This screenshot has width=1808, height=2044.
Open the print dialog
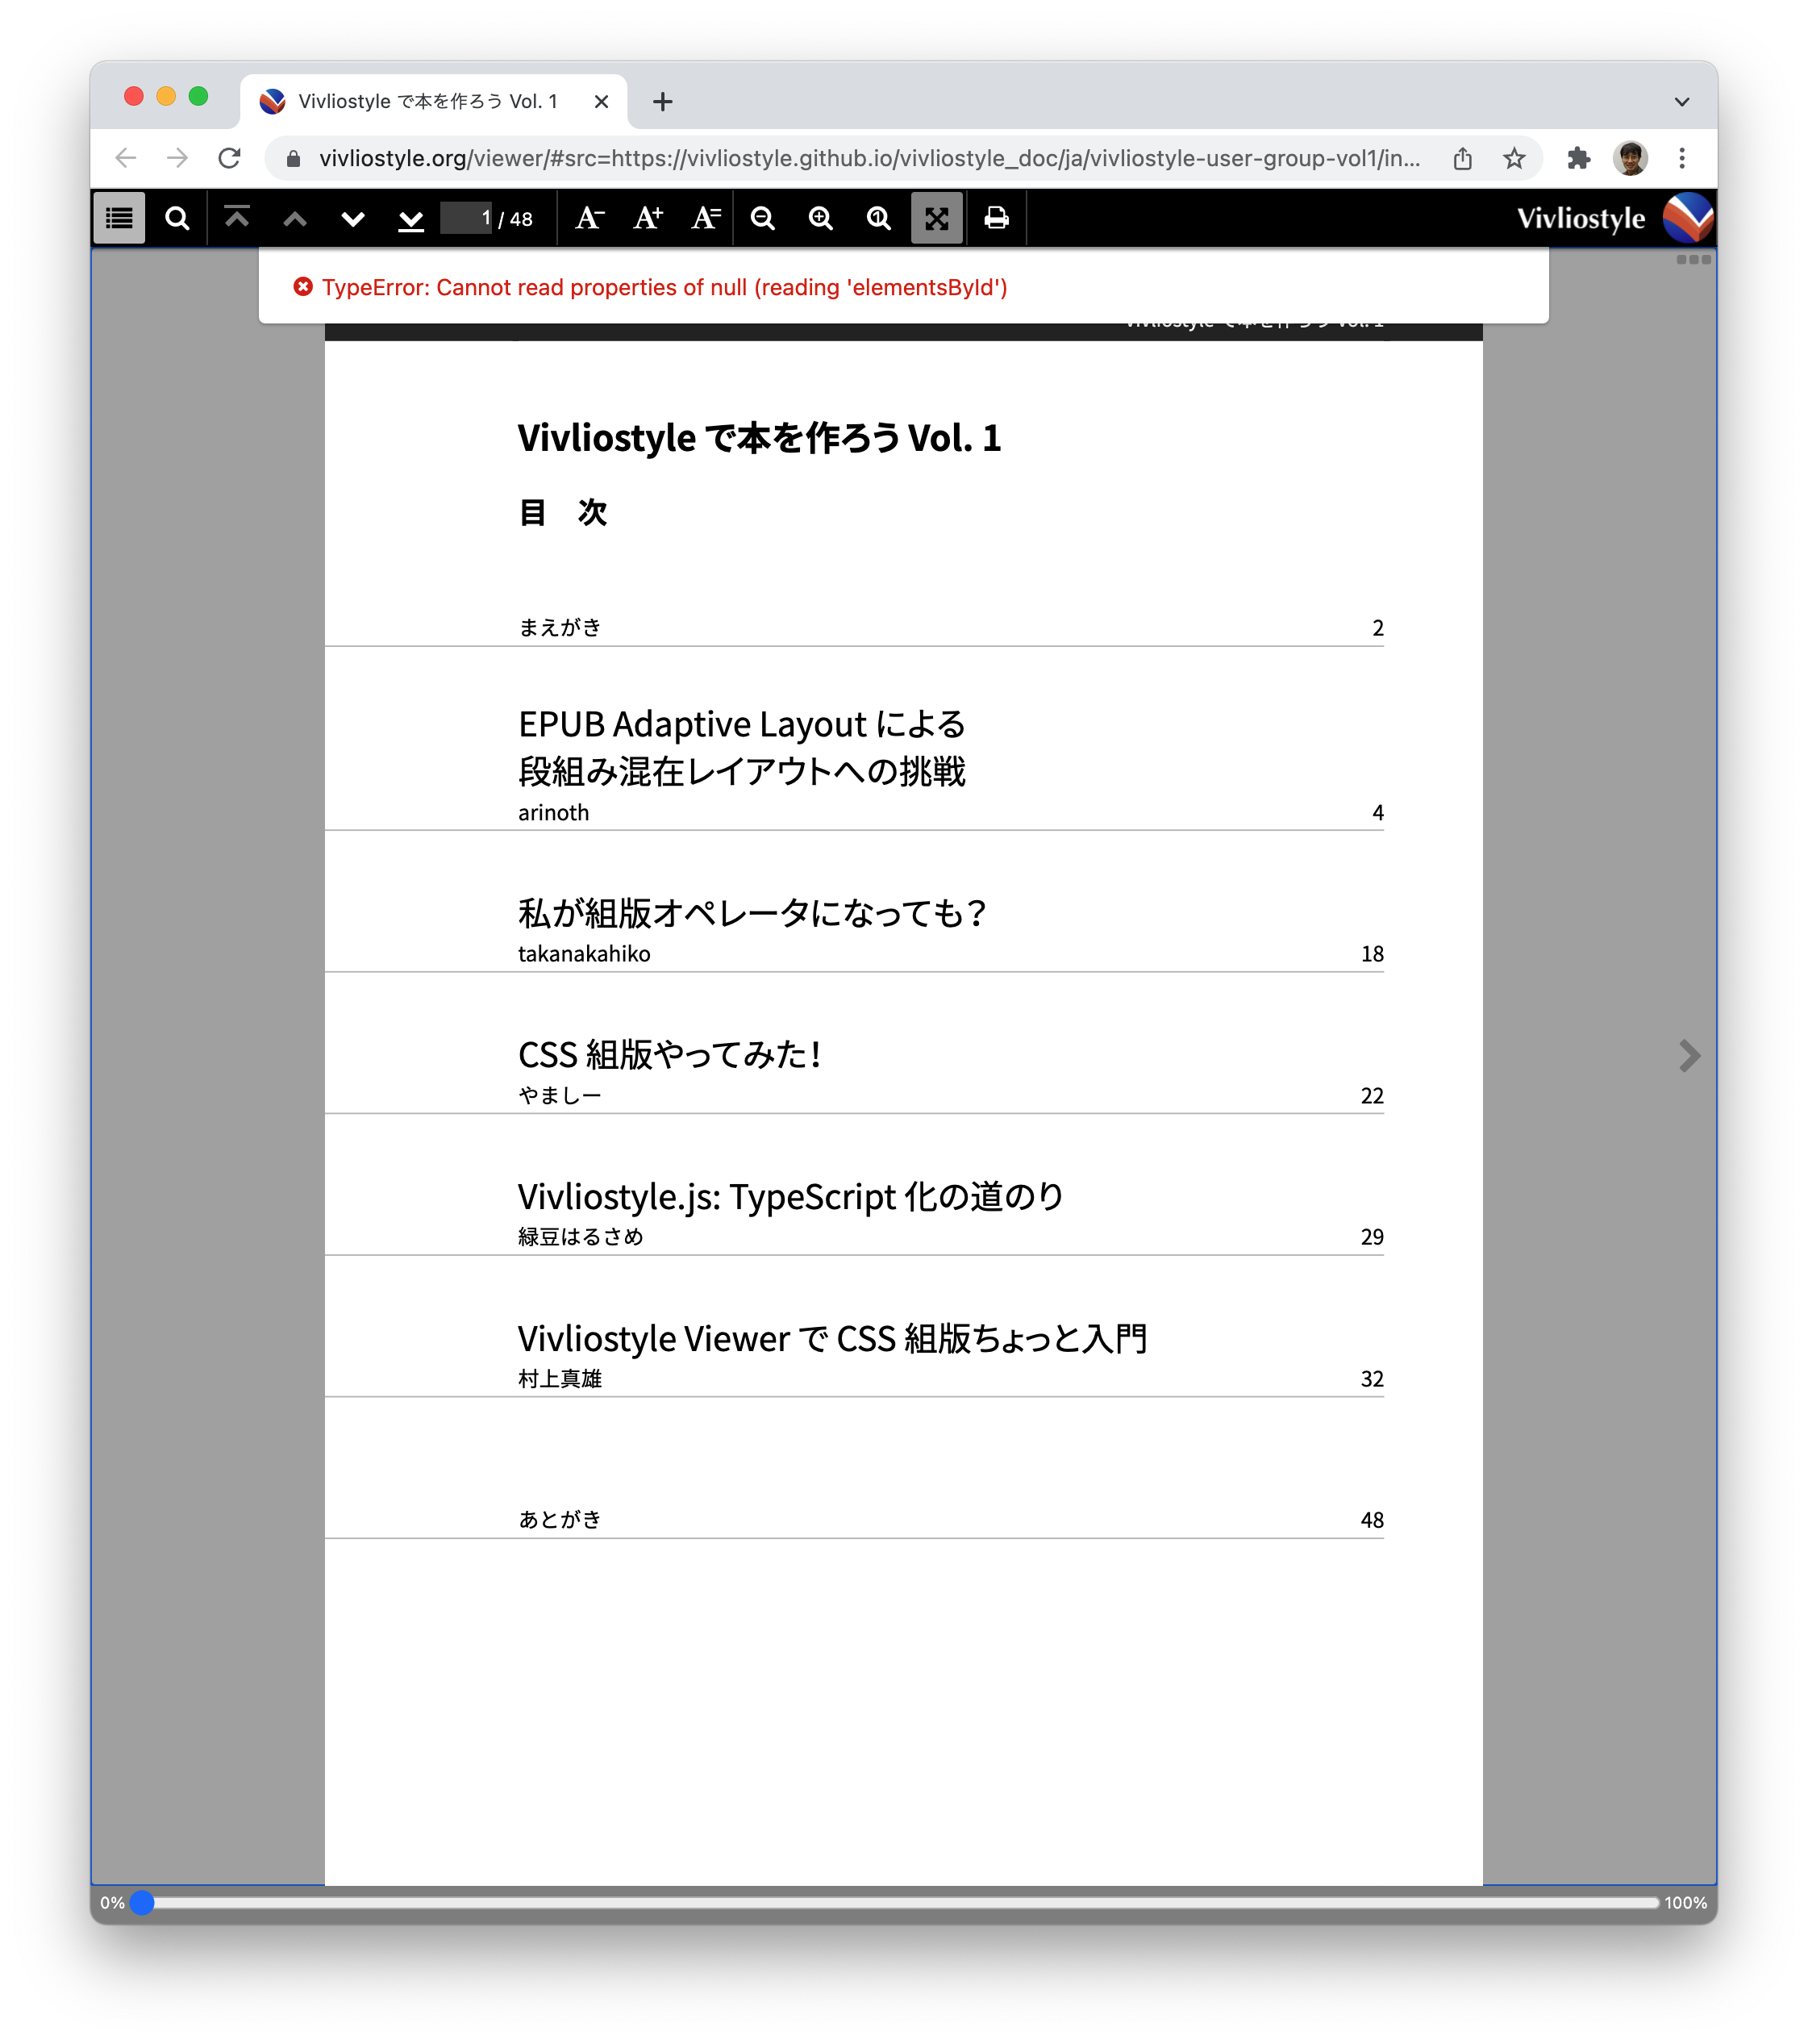(995, 218)
